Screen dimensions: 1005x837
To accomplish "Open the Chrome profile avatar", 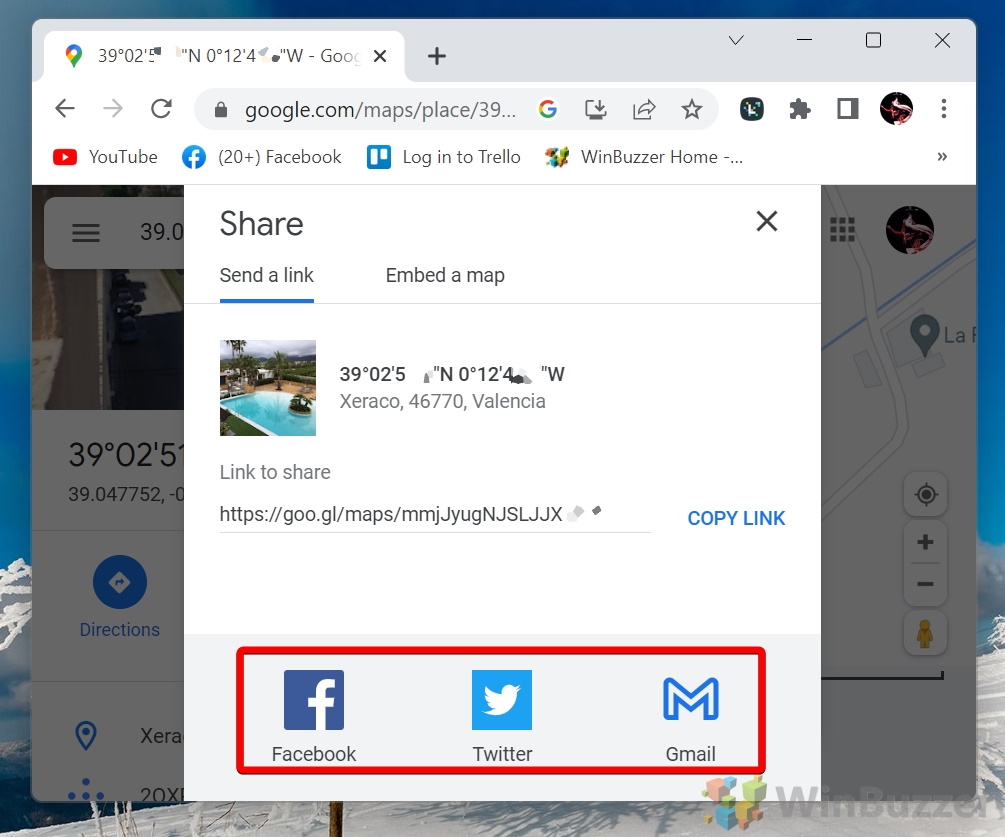I will tap(896, 108).
